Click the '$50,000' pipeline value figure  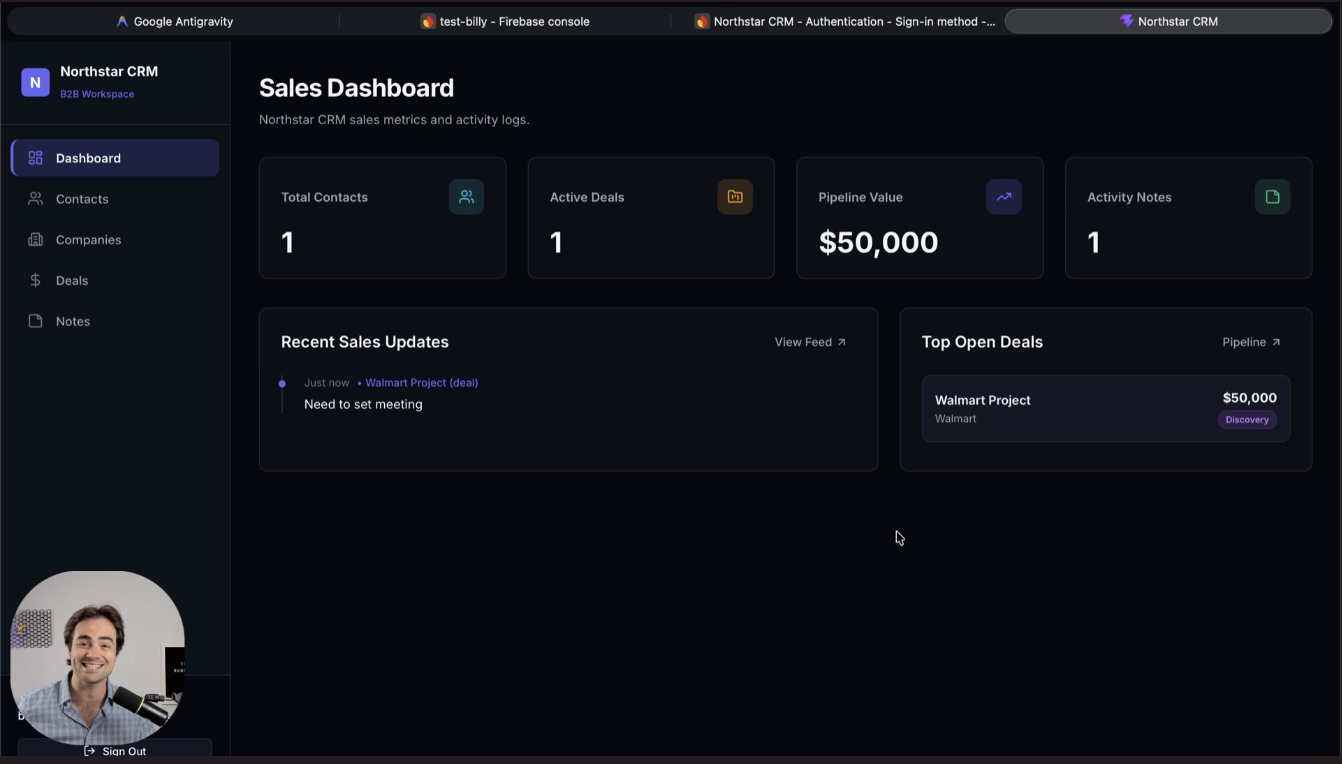click(x=878, y=242)
